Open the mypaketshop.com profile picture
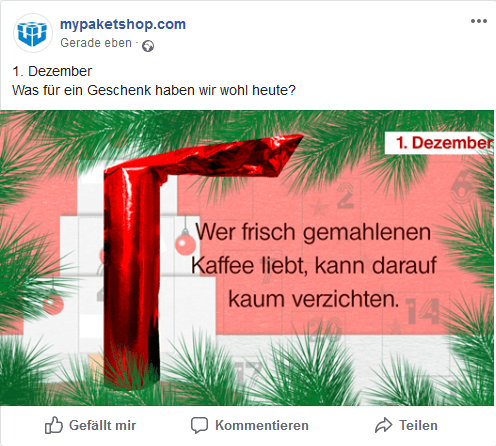This screenshot has width=496, height=446. pyautogui.click(x=32, y=33)
